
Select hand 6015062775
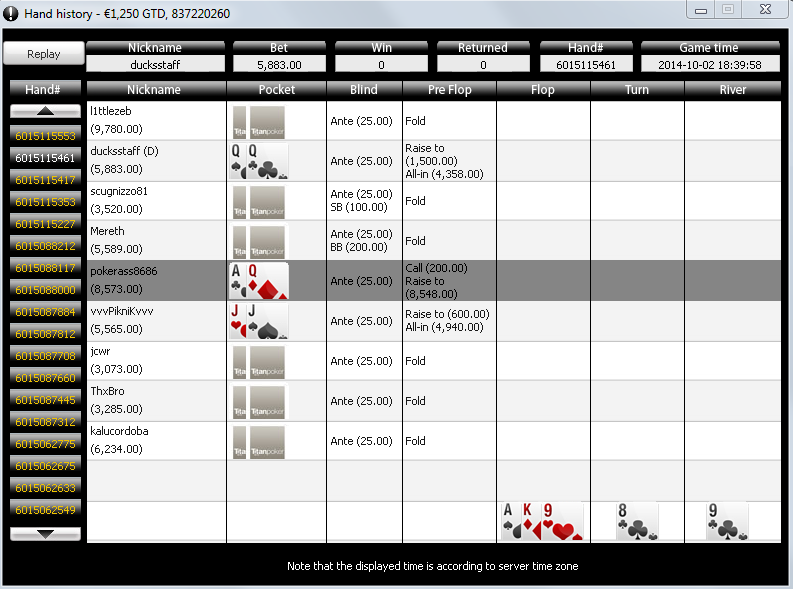(x=45, y=443)
